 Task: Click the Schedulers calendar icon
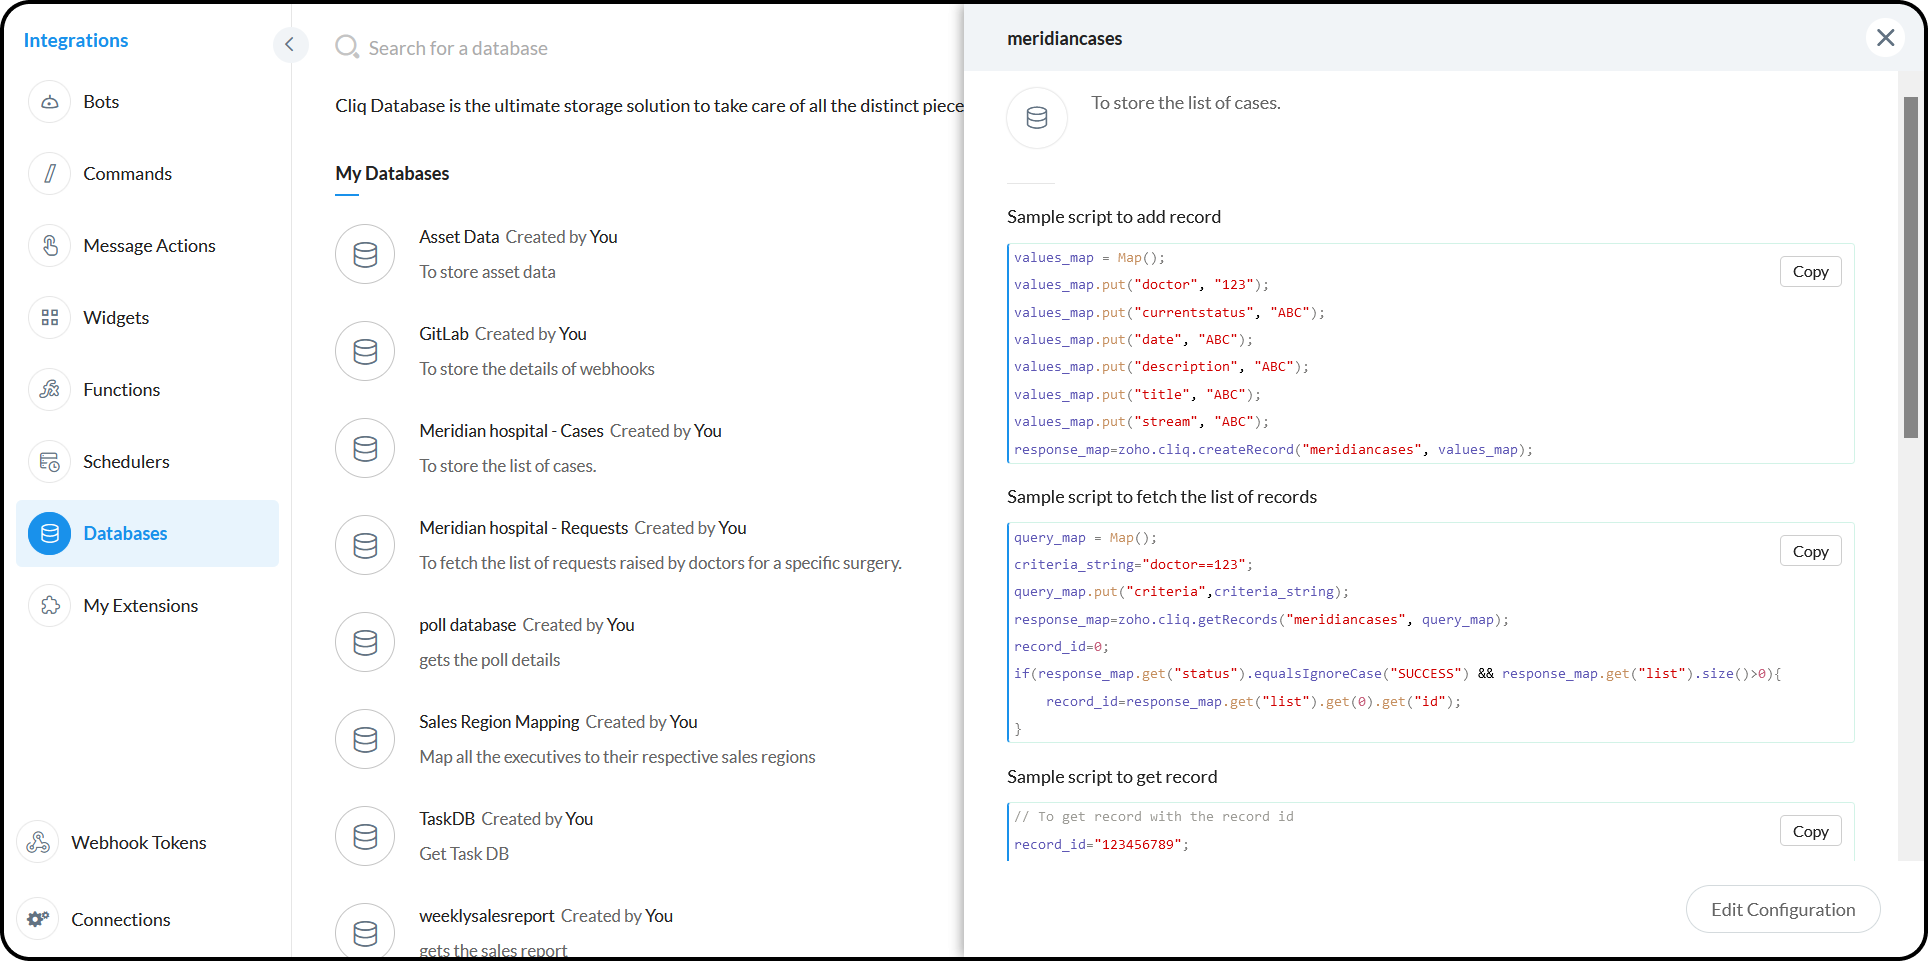point(50,462)
